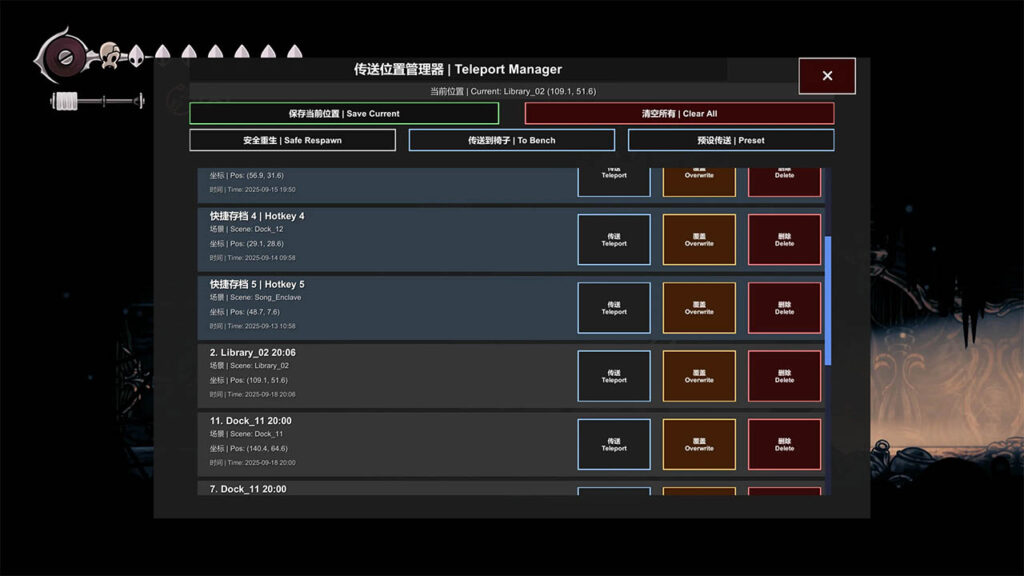Delete the Hotkey 4 entry
The image size is (1024, 576).
tap(784, 240)
